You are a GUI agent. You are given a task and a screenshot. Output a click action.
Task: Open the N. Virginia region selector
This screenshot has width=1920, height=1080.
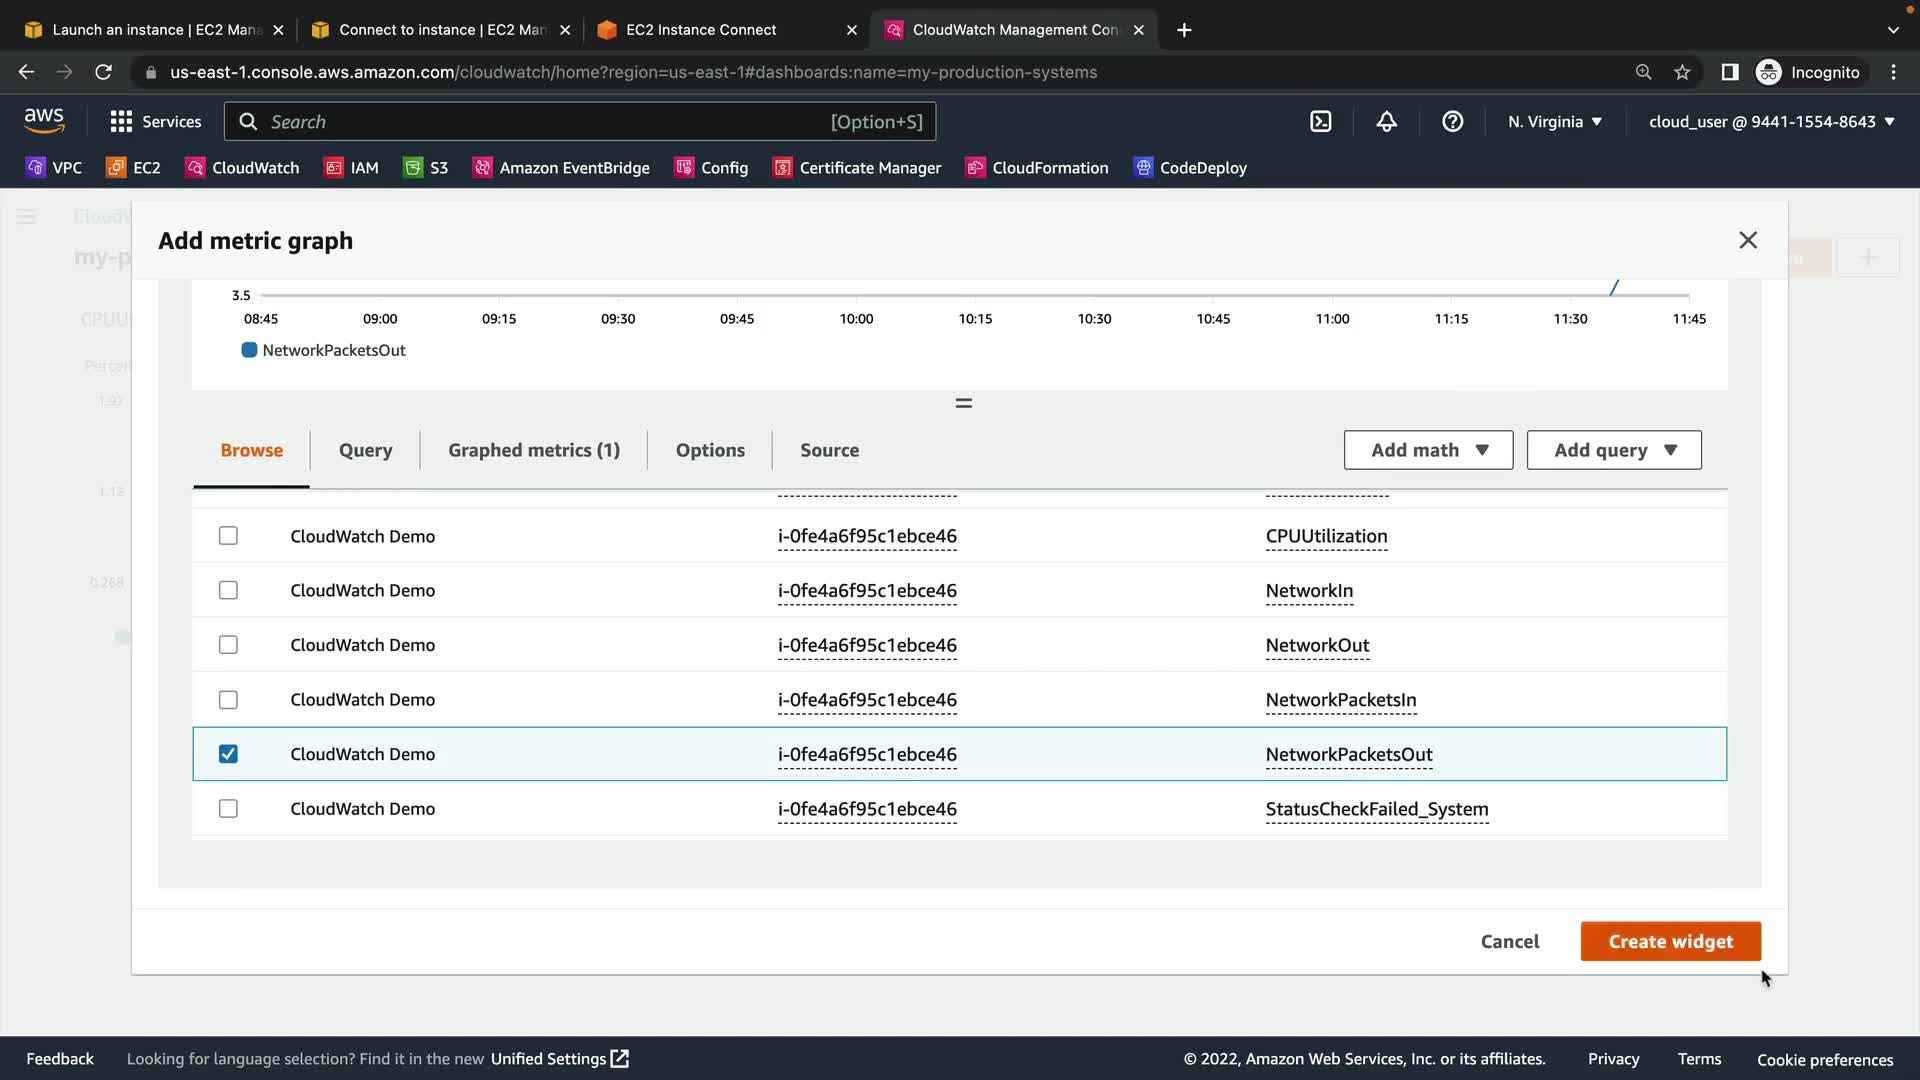(x=1555, y=122)
